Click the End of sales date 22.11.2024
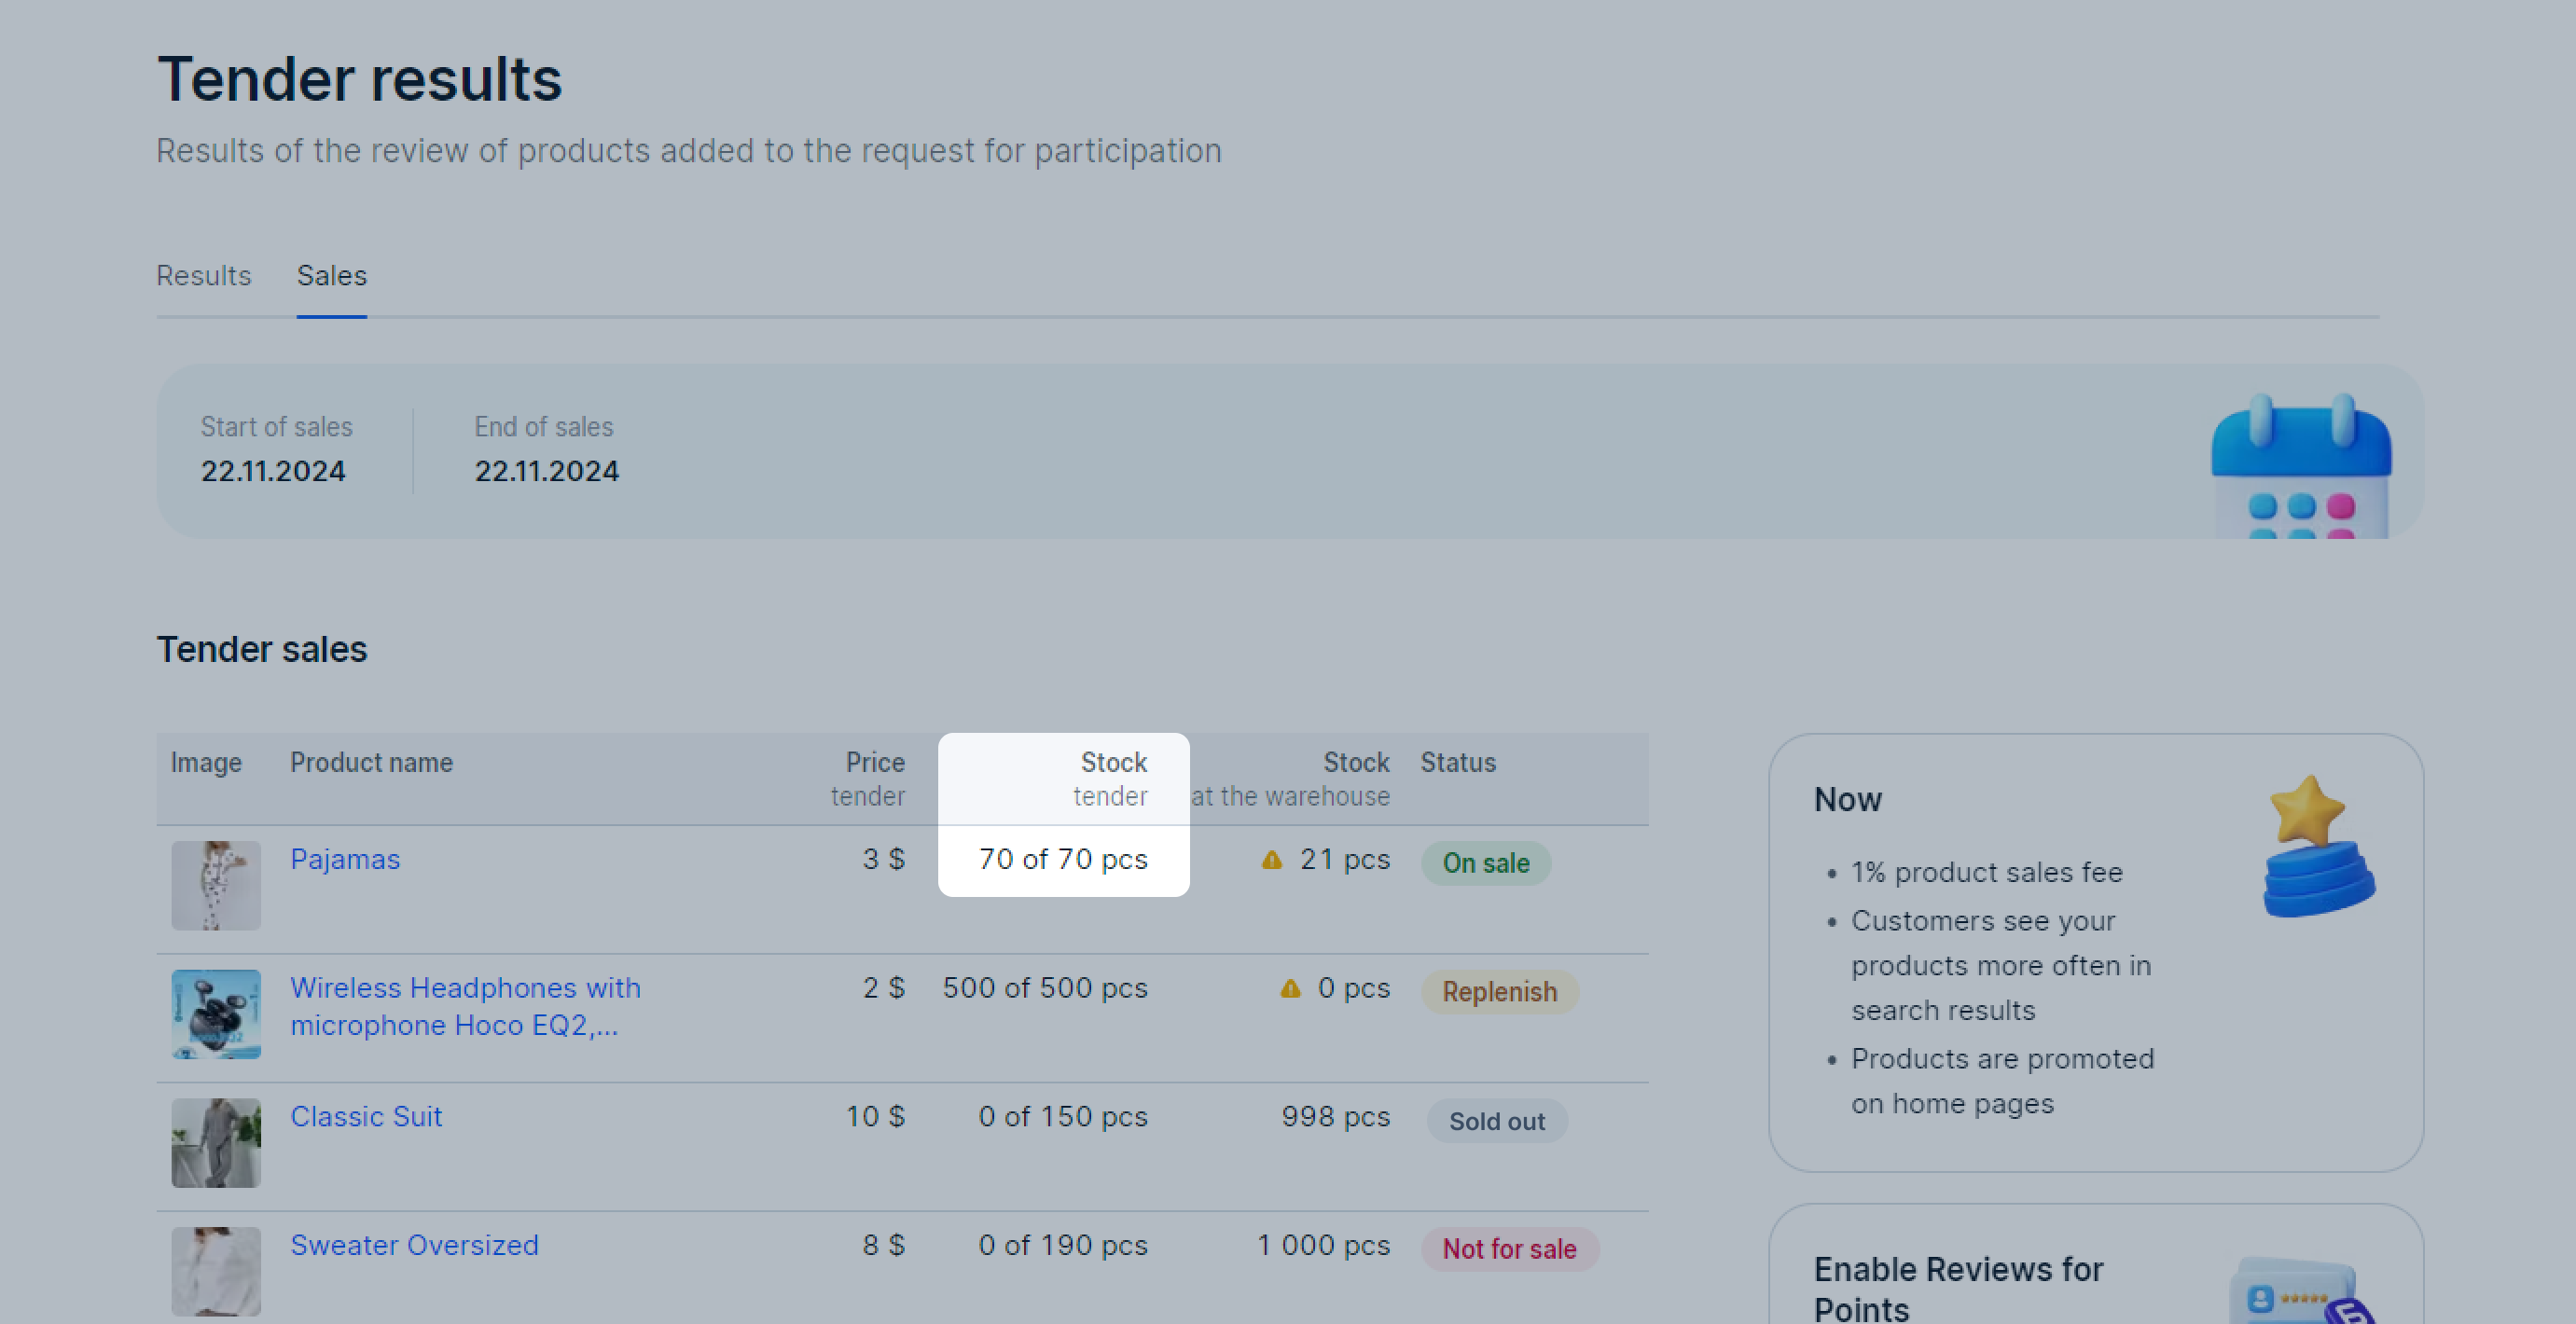The image size is (2576, 1324). [x=547, y=471]
